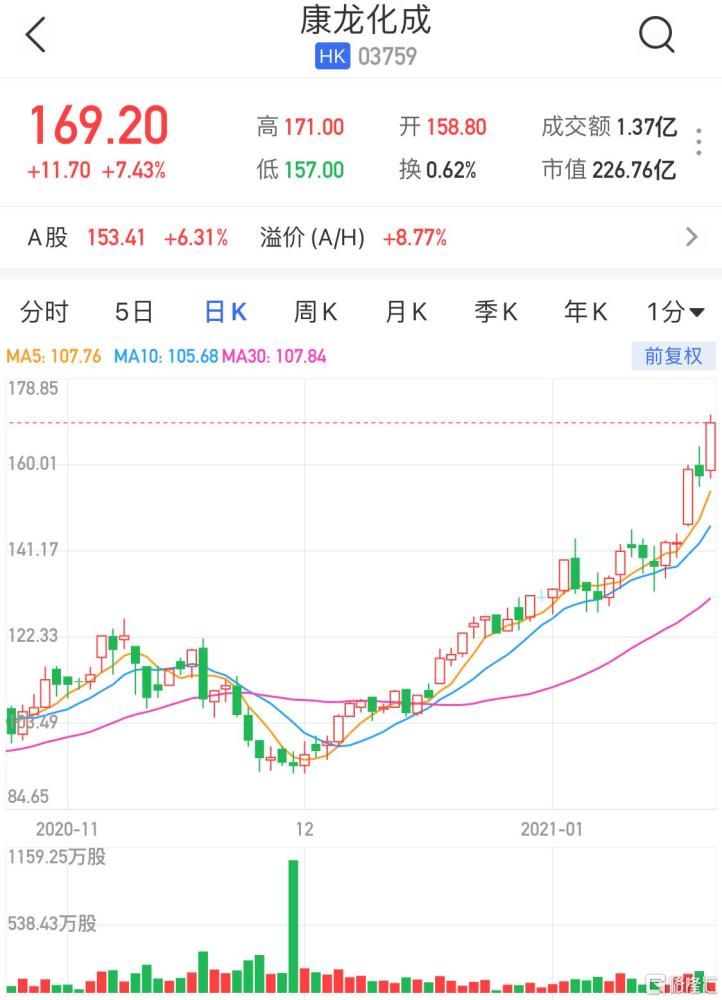The width and height of the screenshot is (722, 1000).
Task: Tap the current price 169.20
Action: pos(99,125)
